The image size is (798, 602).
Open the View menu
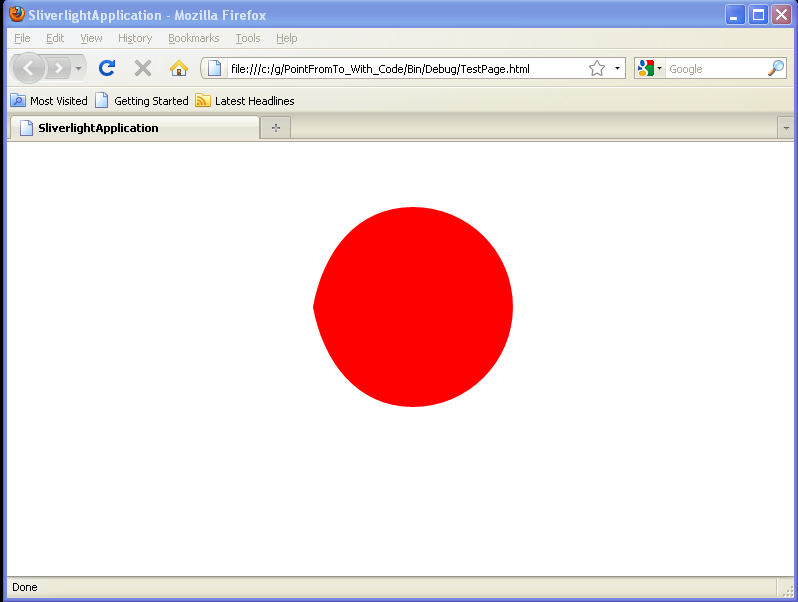coord(91,38)
